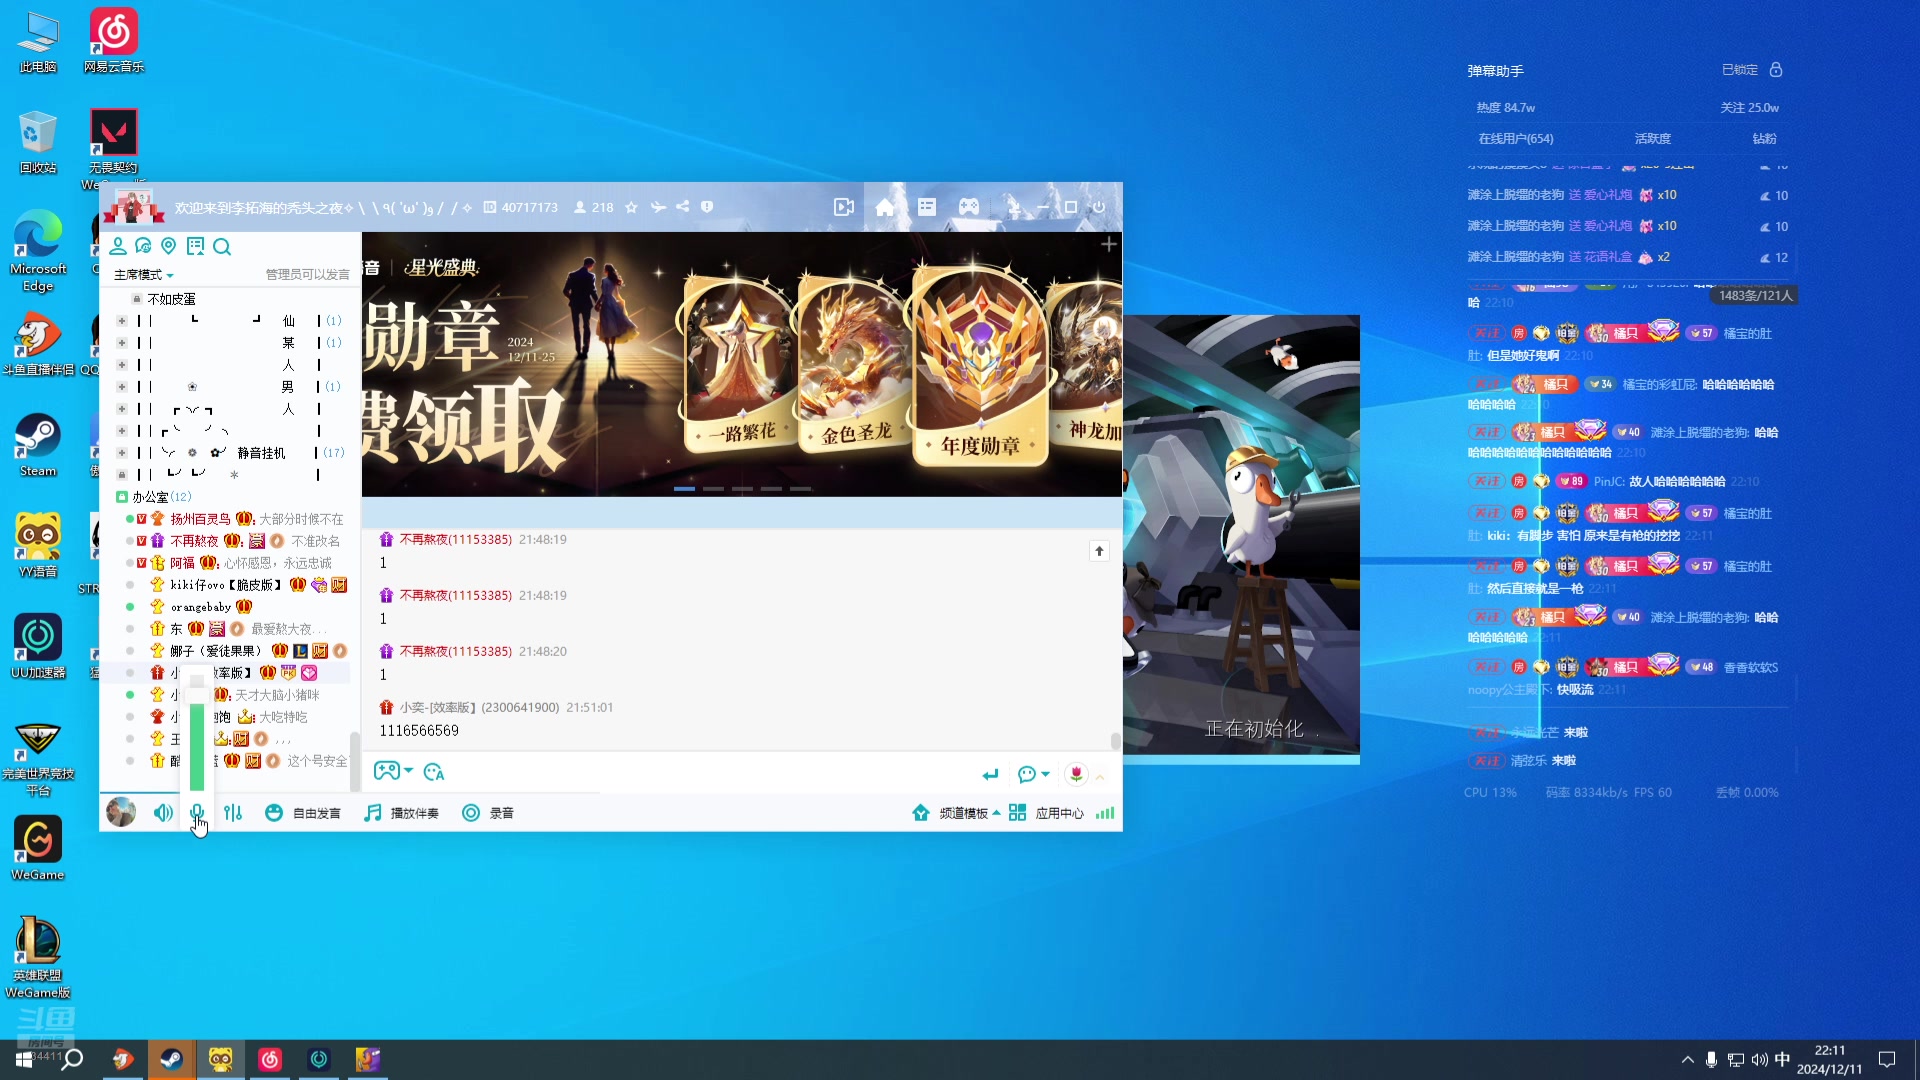Image resolution: width=1920 pixels, height=1080 pixels.
Task: Switch to the 活跃度 tab in 弹幕助手
Action: pos(1652,139)
